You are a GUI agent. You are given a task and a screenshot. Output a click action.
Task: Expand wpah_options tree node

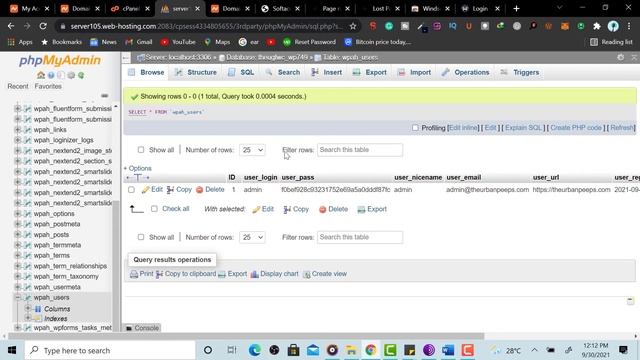18,213
